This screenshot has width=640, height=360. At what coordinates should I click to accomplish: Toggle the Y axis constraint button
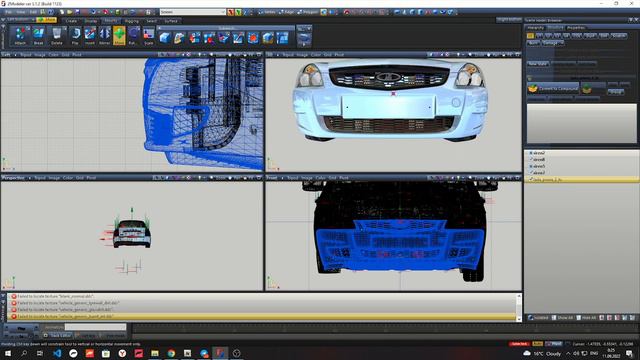pyautogui.click(x=238, y=12)
